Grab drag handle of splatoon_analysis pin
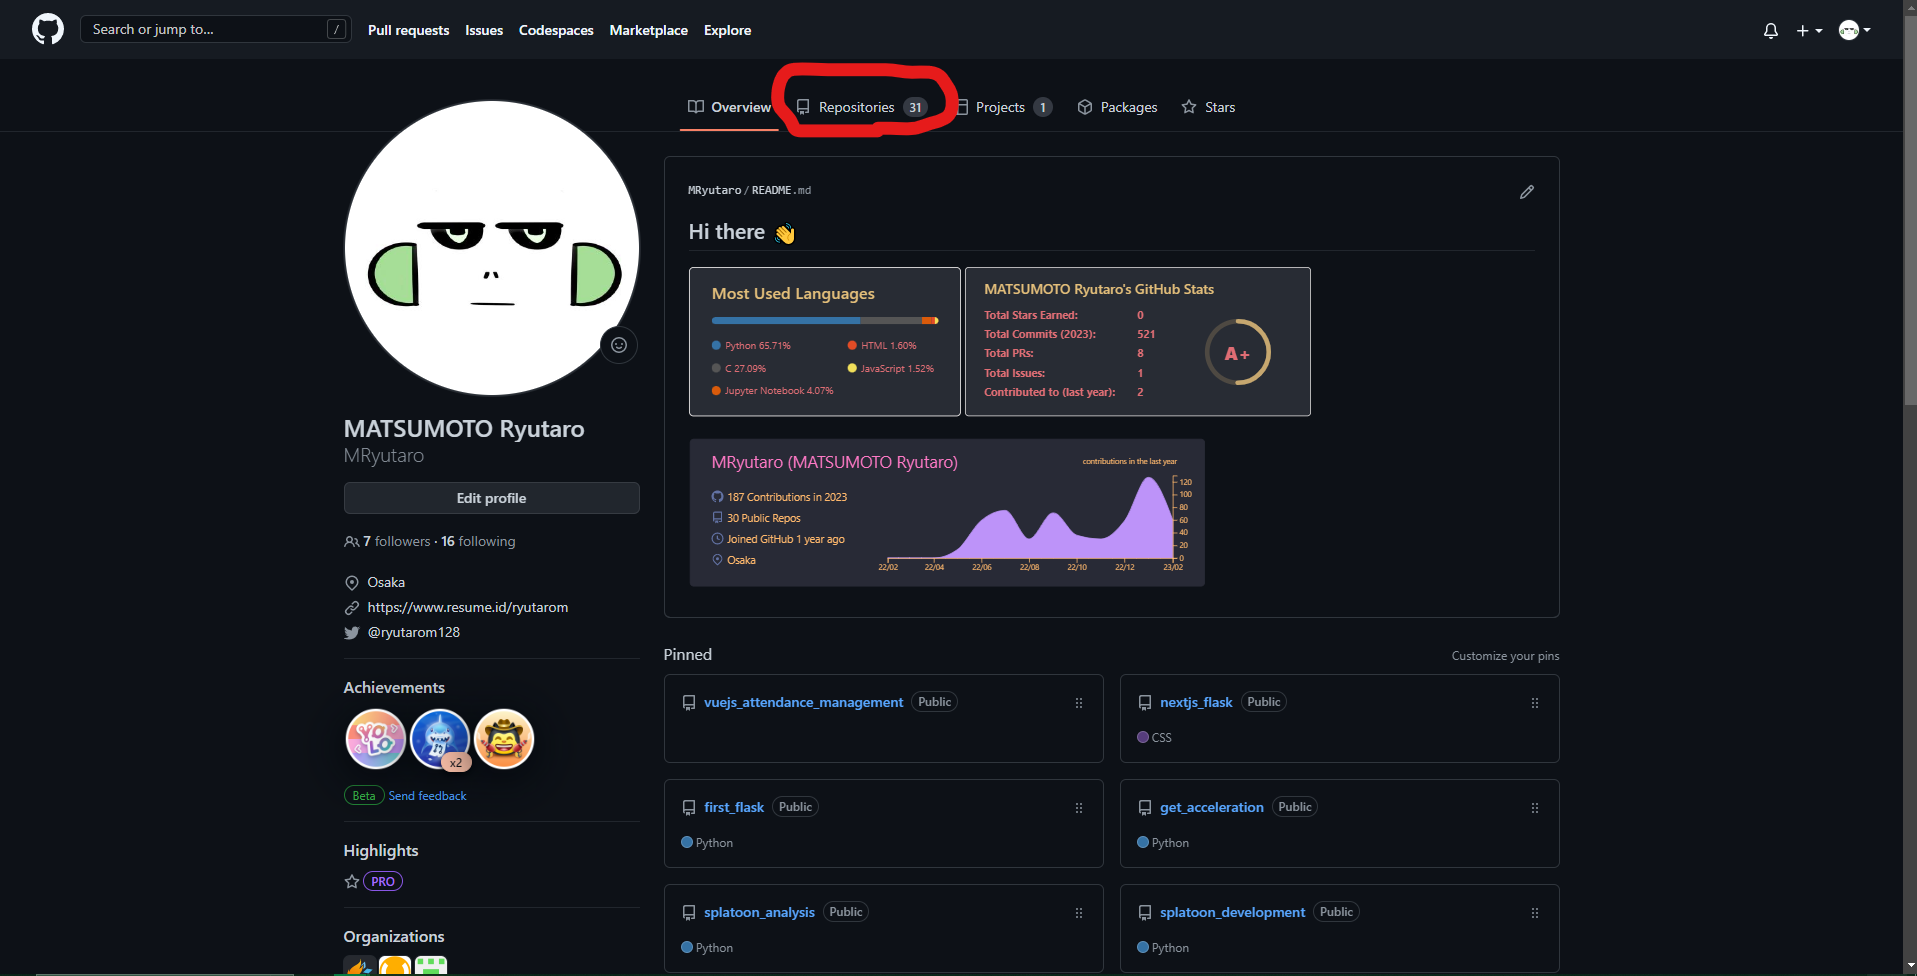Screen dimensions: 1917x976 pyautogui.click(x=1078, y=913)
